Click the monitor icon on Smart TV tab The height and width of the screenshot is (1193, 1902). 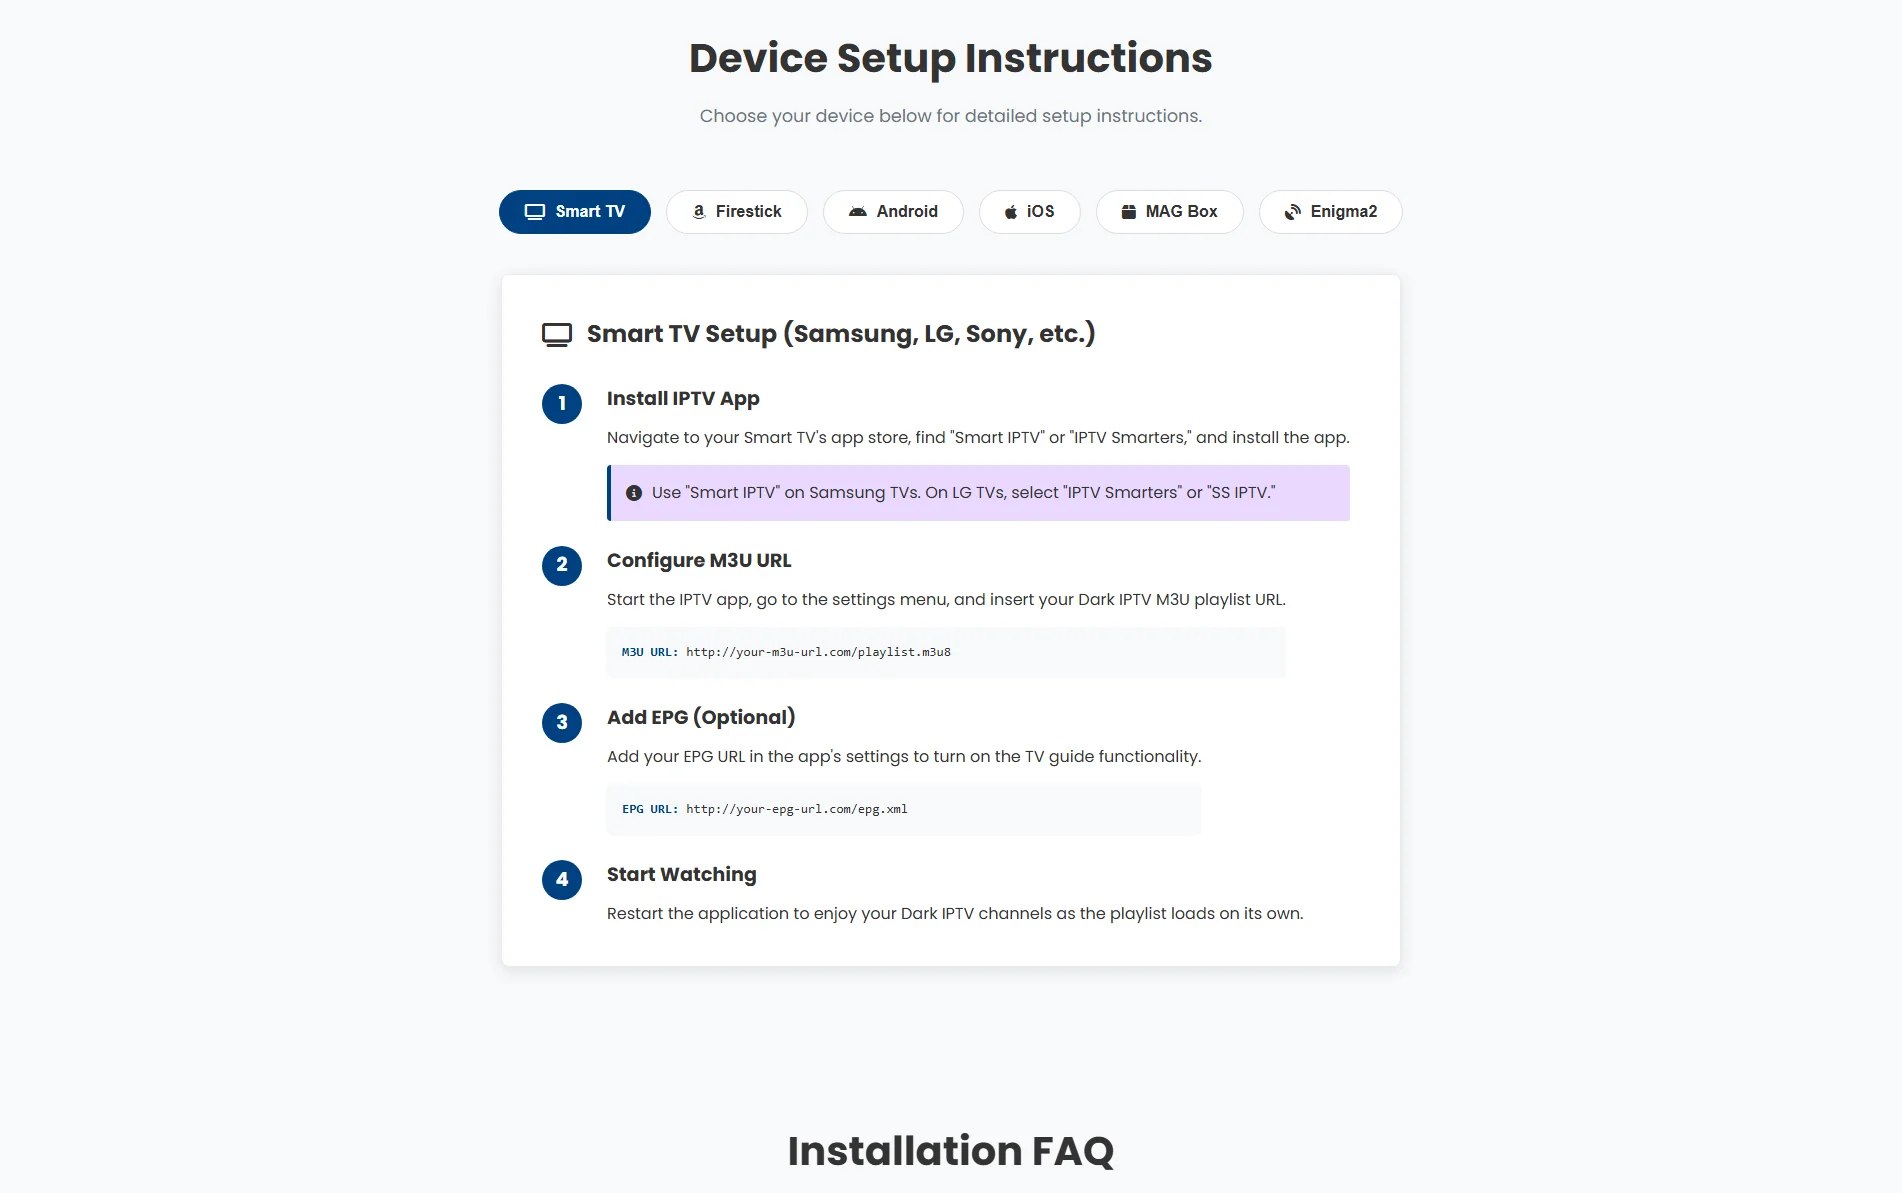click(x=533, y=211)
